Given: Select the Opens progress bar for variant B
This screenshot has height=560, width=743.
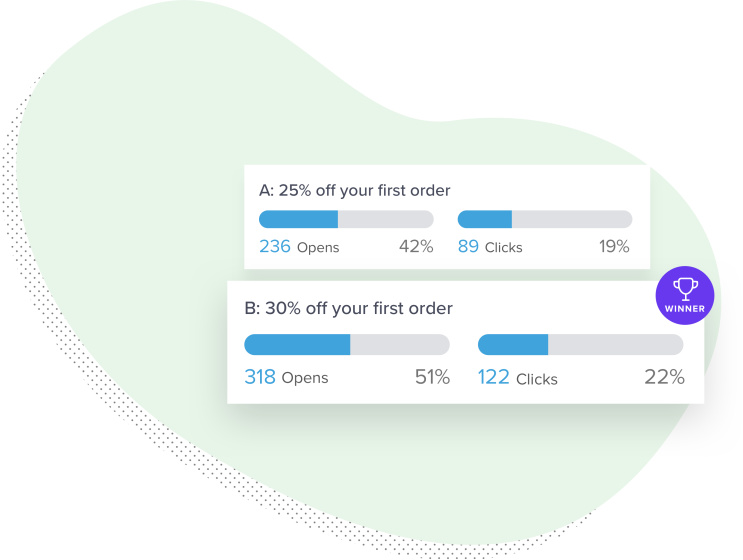Looking at the screenshot, I should [x=347, y=344].
